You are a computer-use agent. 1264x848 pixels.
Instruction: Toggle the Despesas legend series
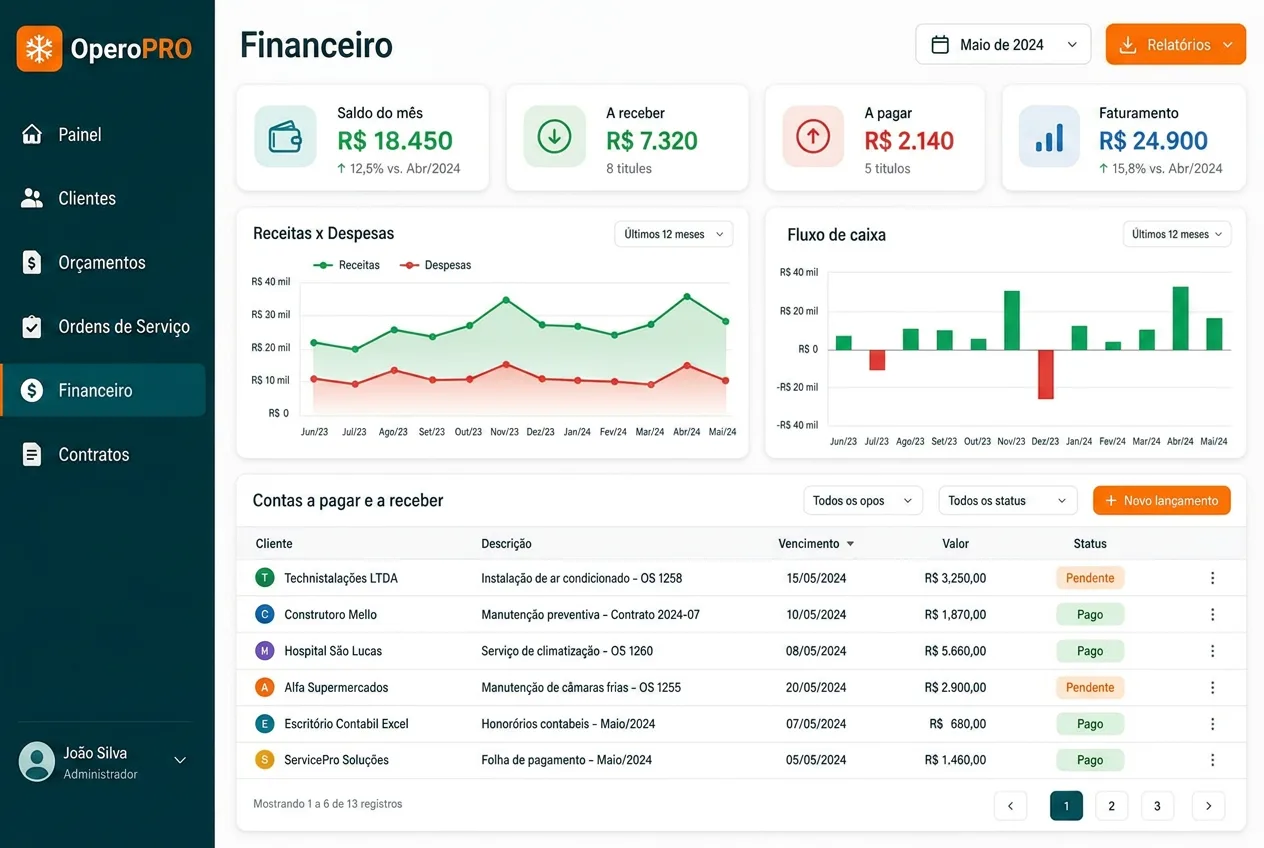click(435, 265)
